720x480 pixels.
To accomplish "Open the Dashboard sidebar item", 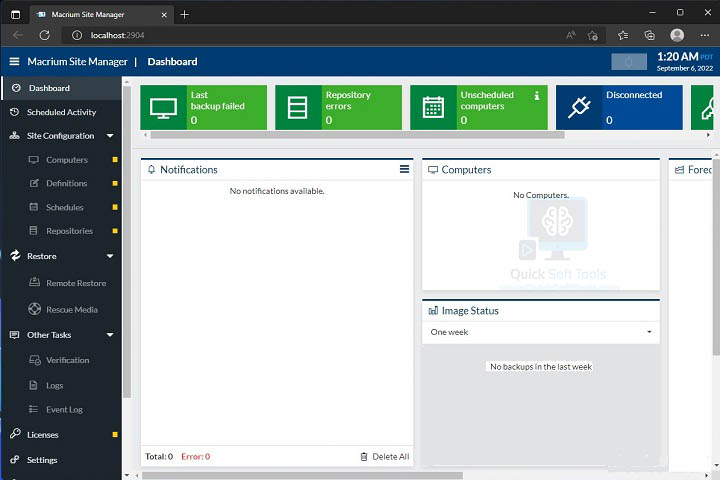I will [x=62, y=88].
